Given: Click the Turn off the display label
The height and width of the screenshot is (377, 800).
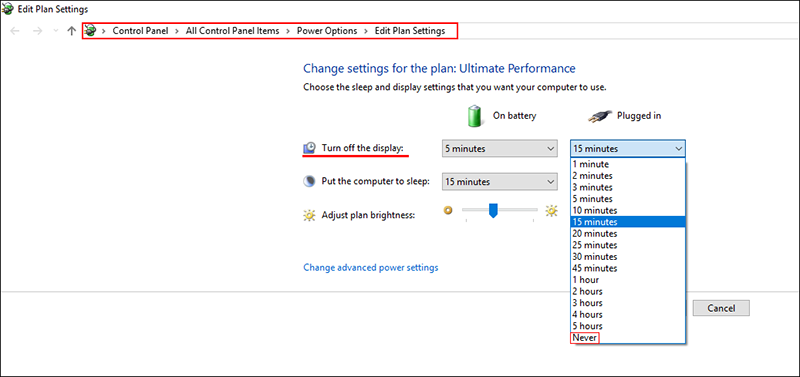Looking at the screenshot, I should [x=363, y=148].
